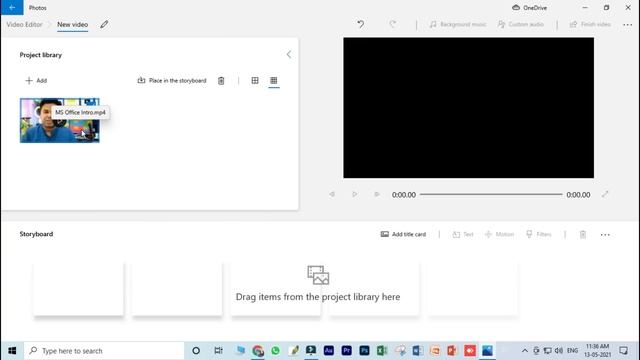Click Finish video button

(x=590, y=24)
